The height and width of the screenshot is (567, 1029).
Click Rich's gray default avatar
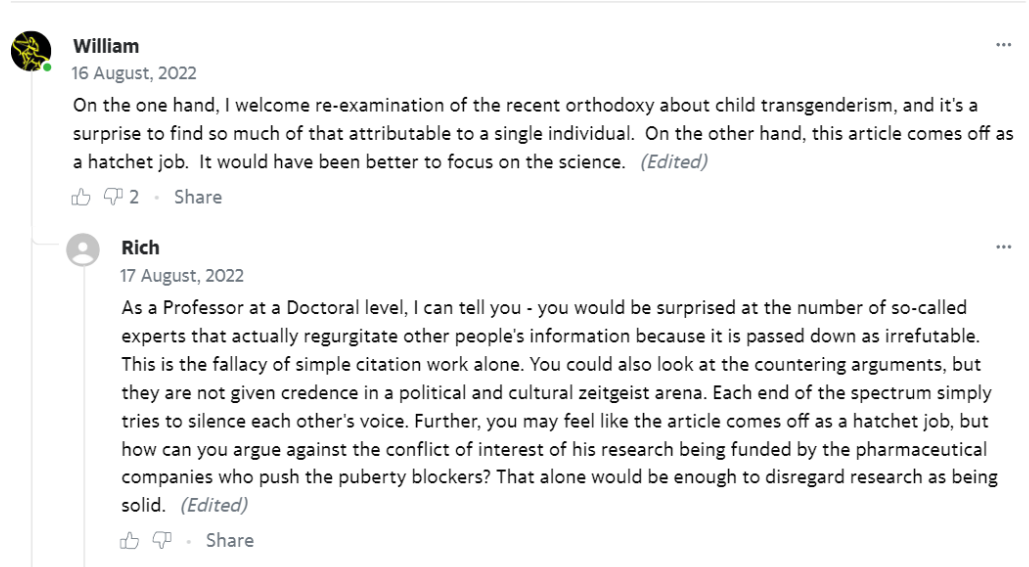pyautogui.click(x=83, y=250)
